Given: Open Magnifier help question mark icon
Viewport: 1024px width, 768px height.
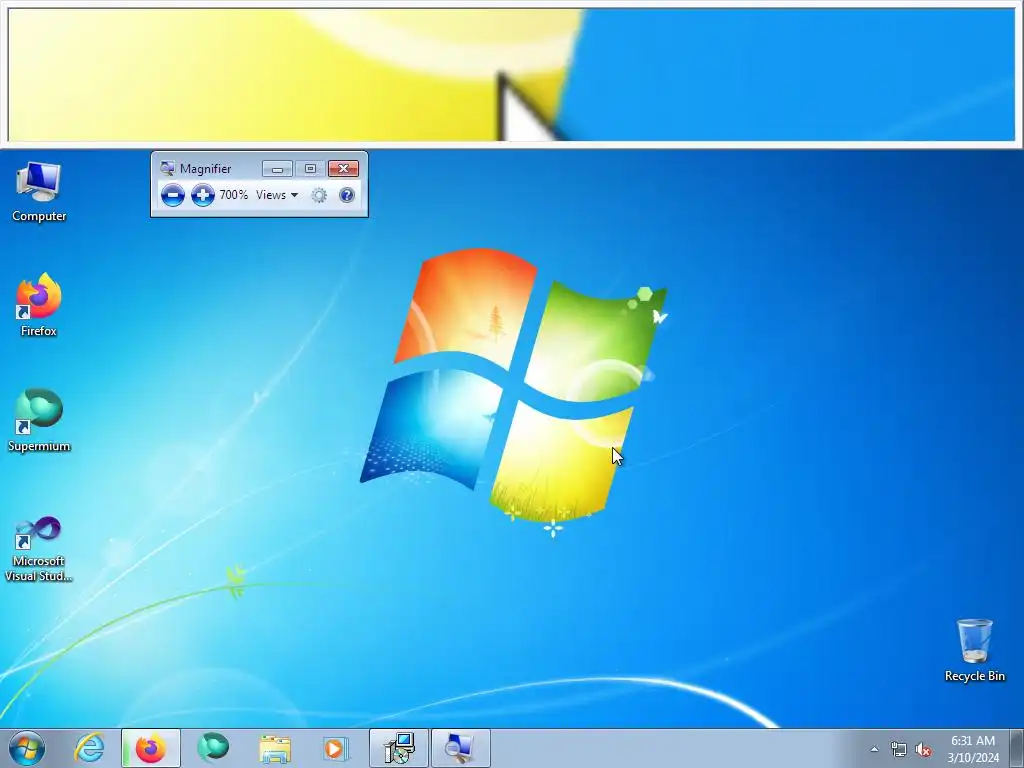Looking at the screenshot, I should (347, 195).
